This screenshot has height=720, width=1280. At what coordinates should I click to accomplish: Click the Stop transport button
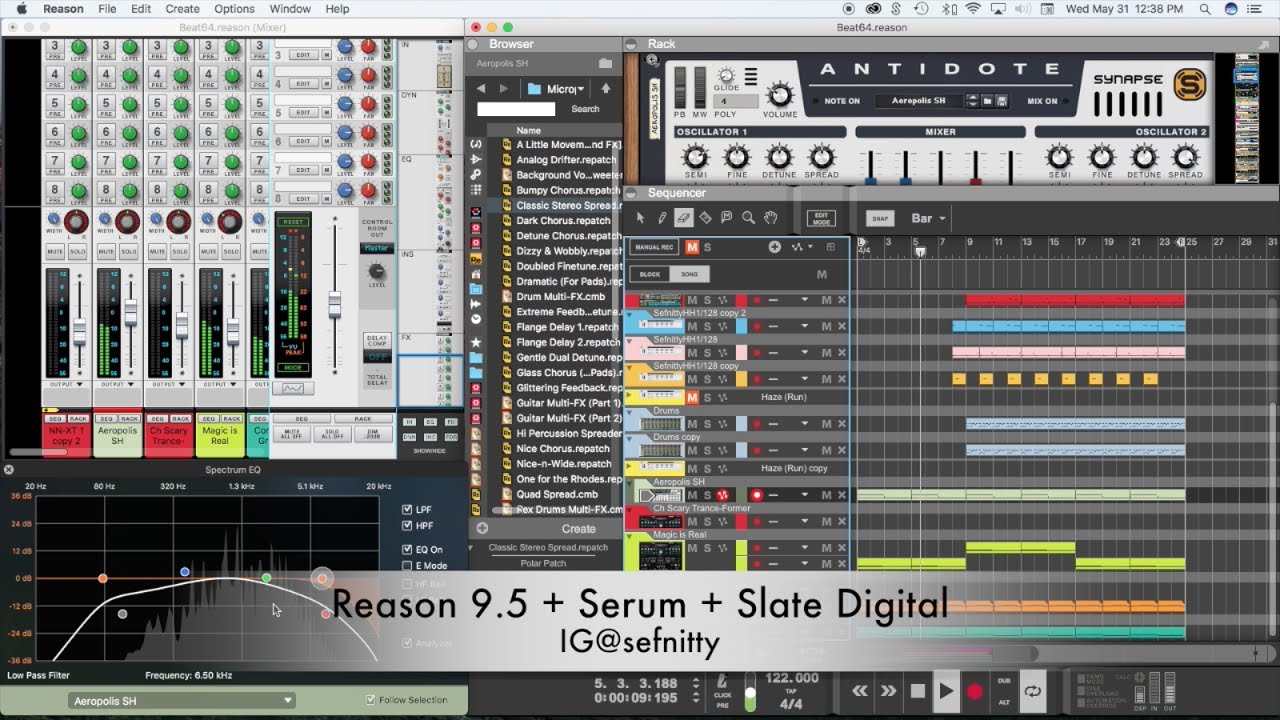tap(917, 690)
